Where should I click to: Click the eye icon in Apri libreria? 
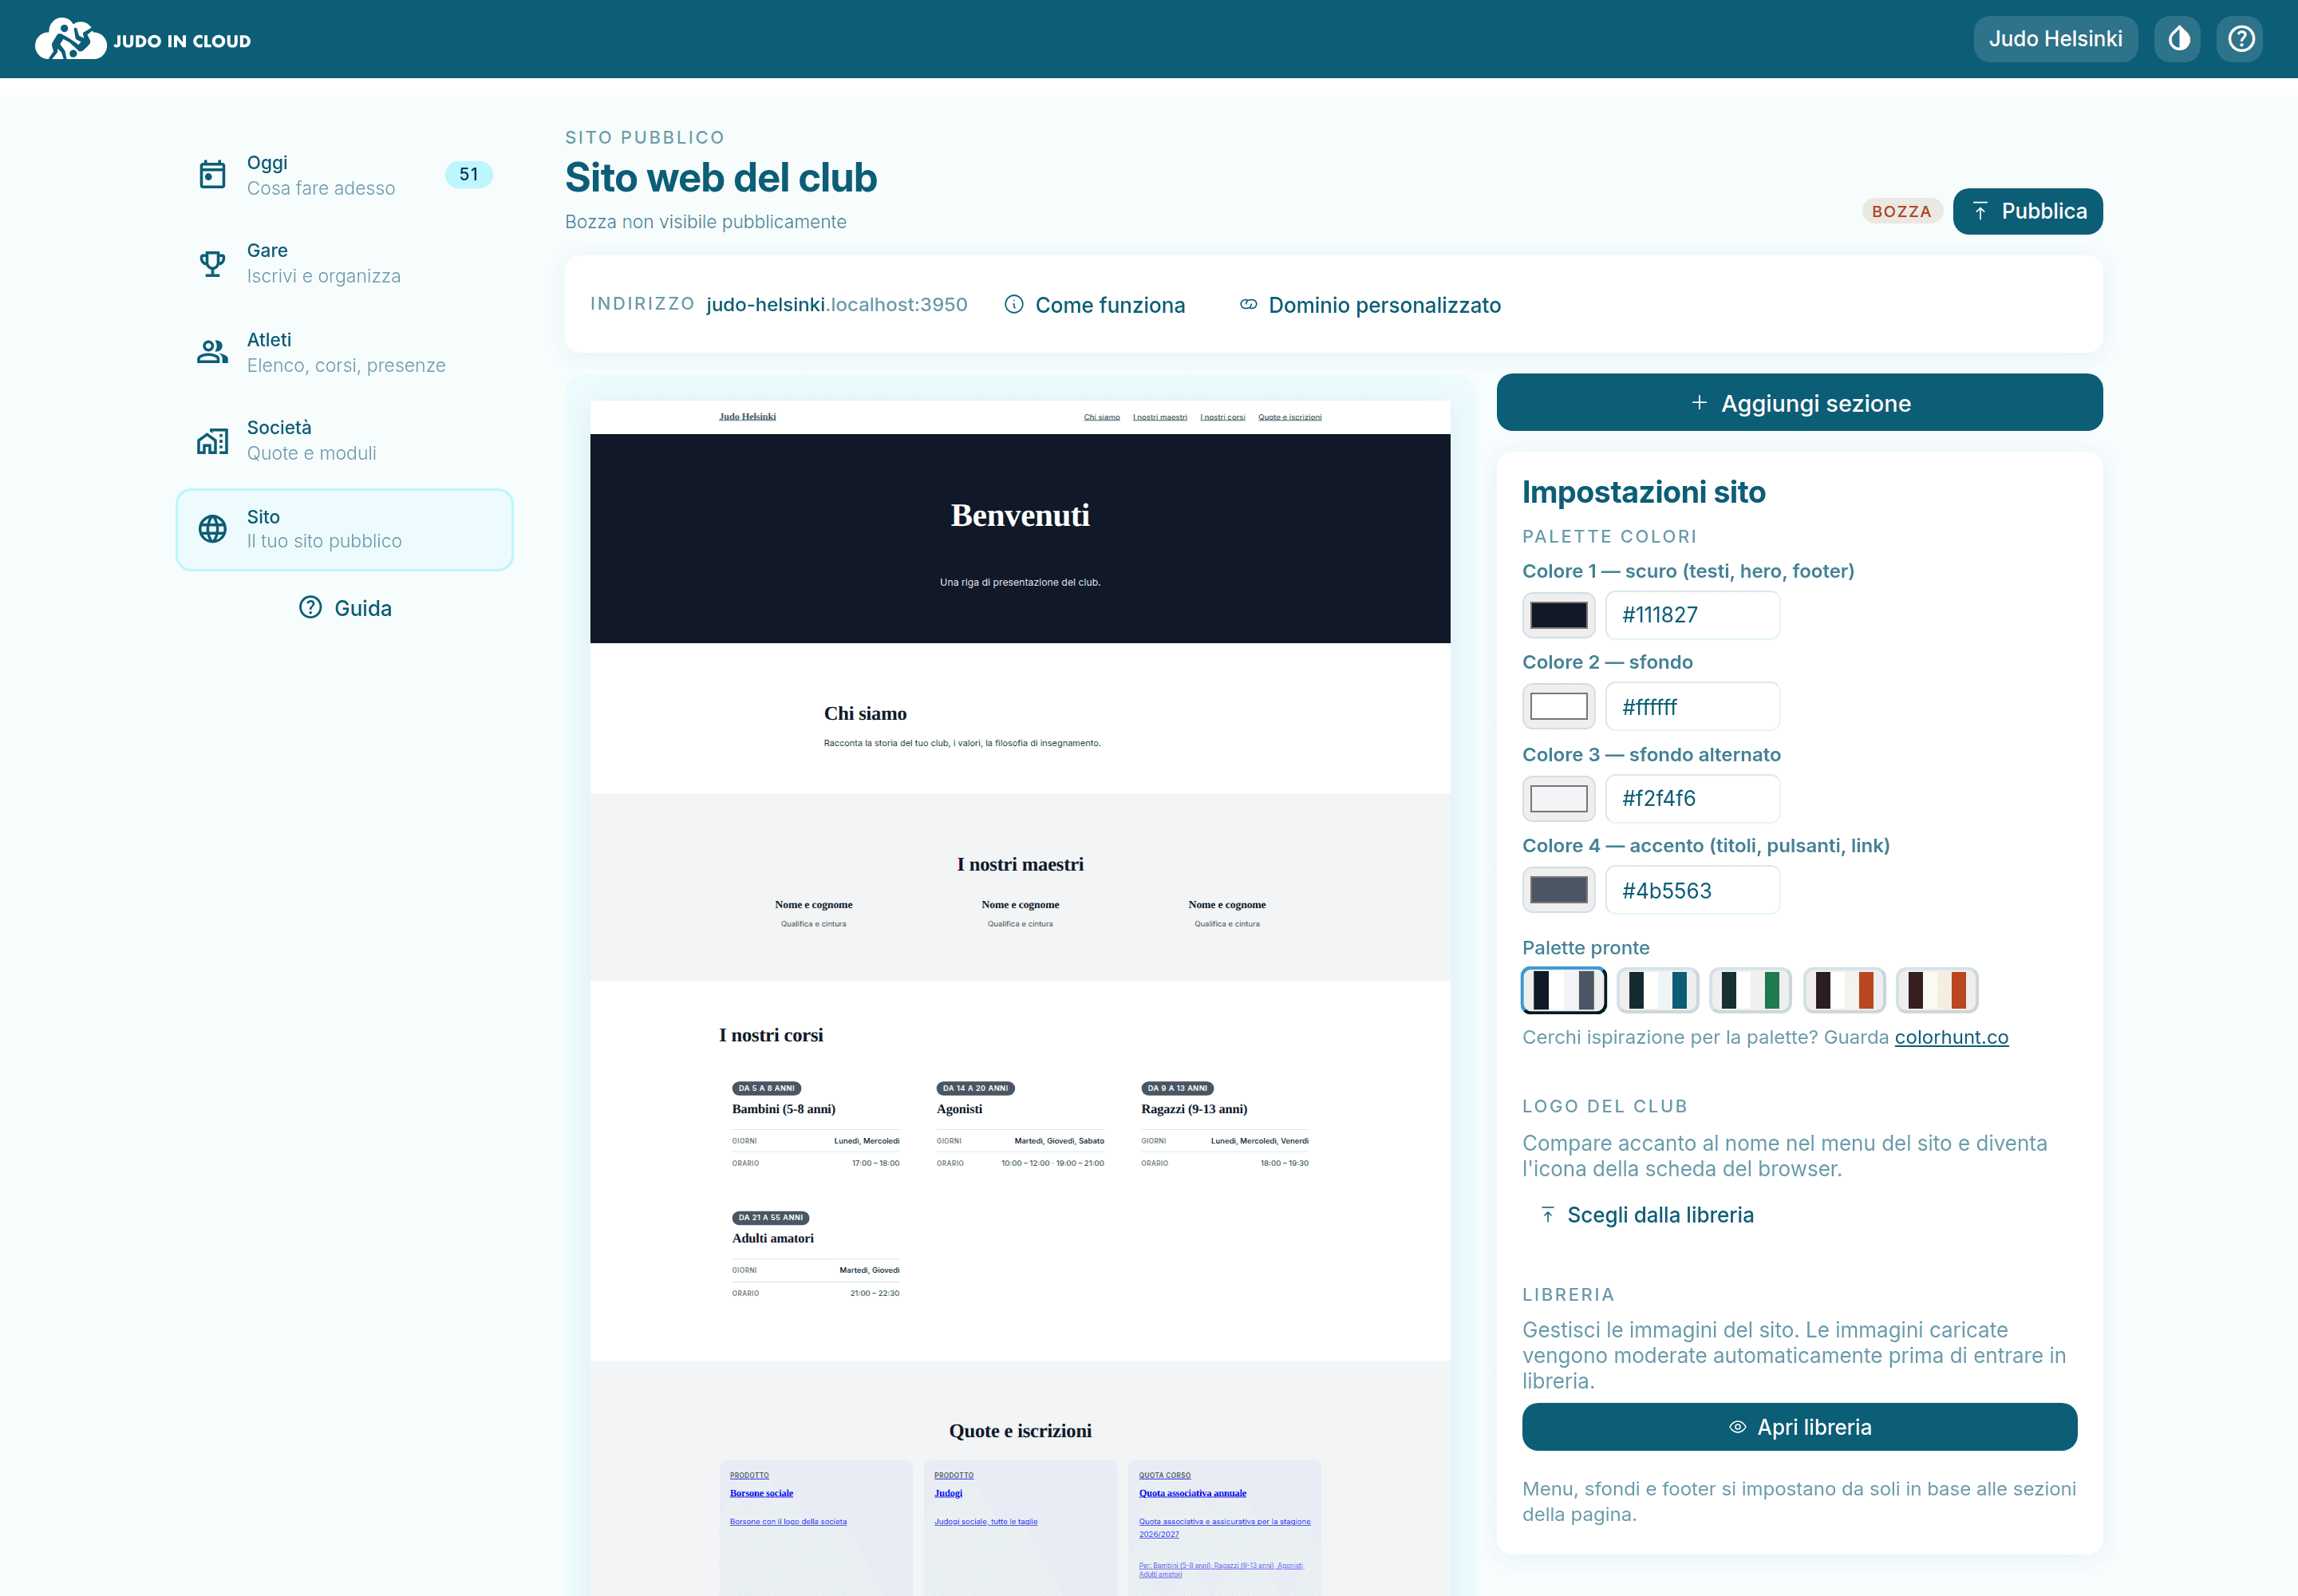click(x=1738, y=1427)
